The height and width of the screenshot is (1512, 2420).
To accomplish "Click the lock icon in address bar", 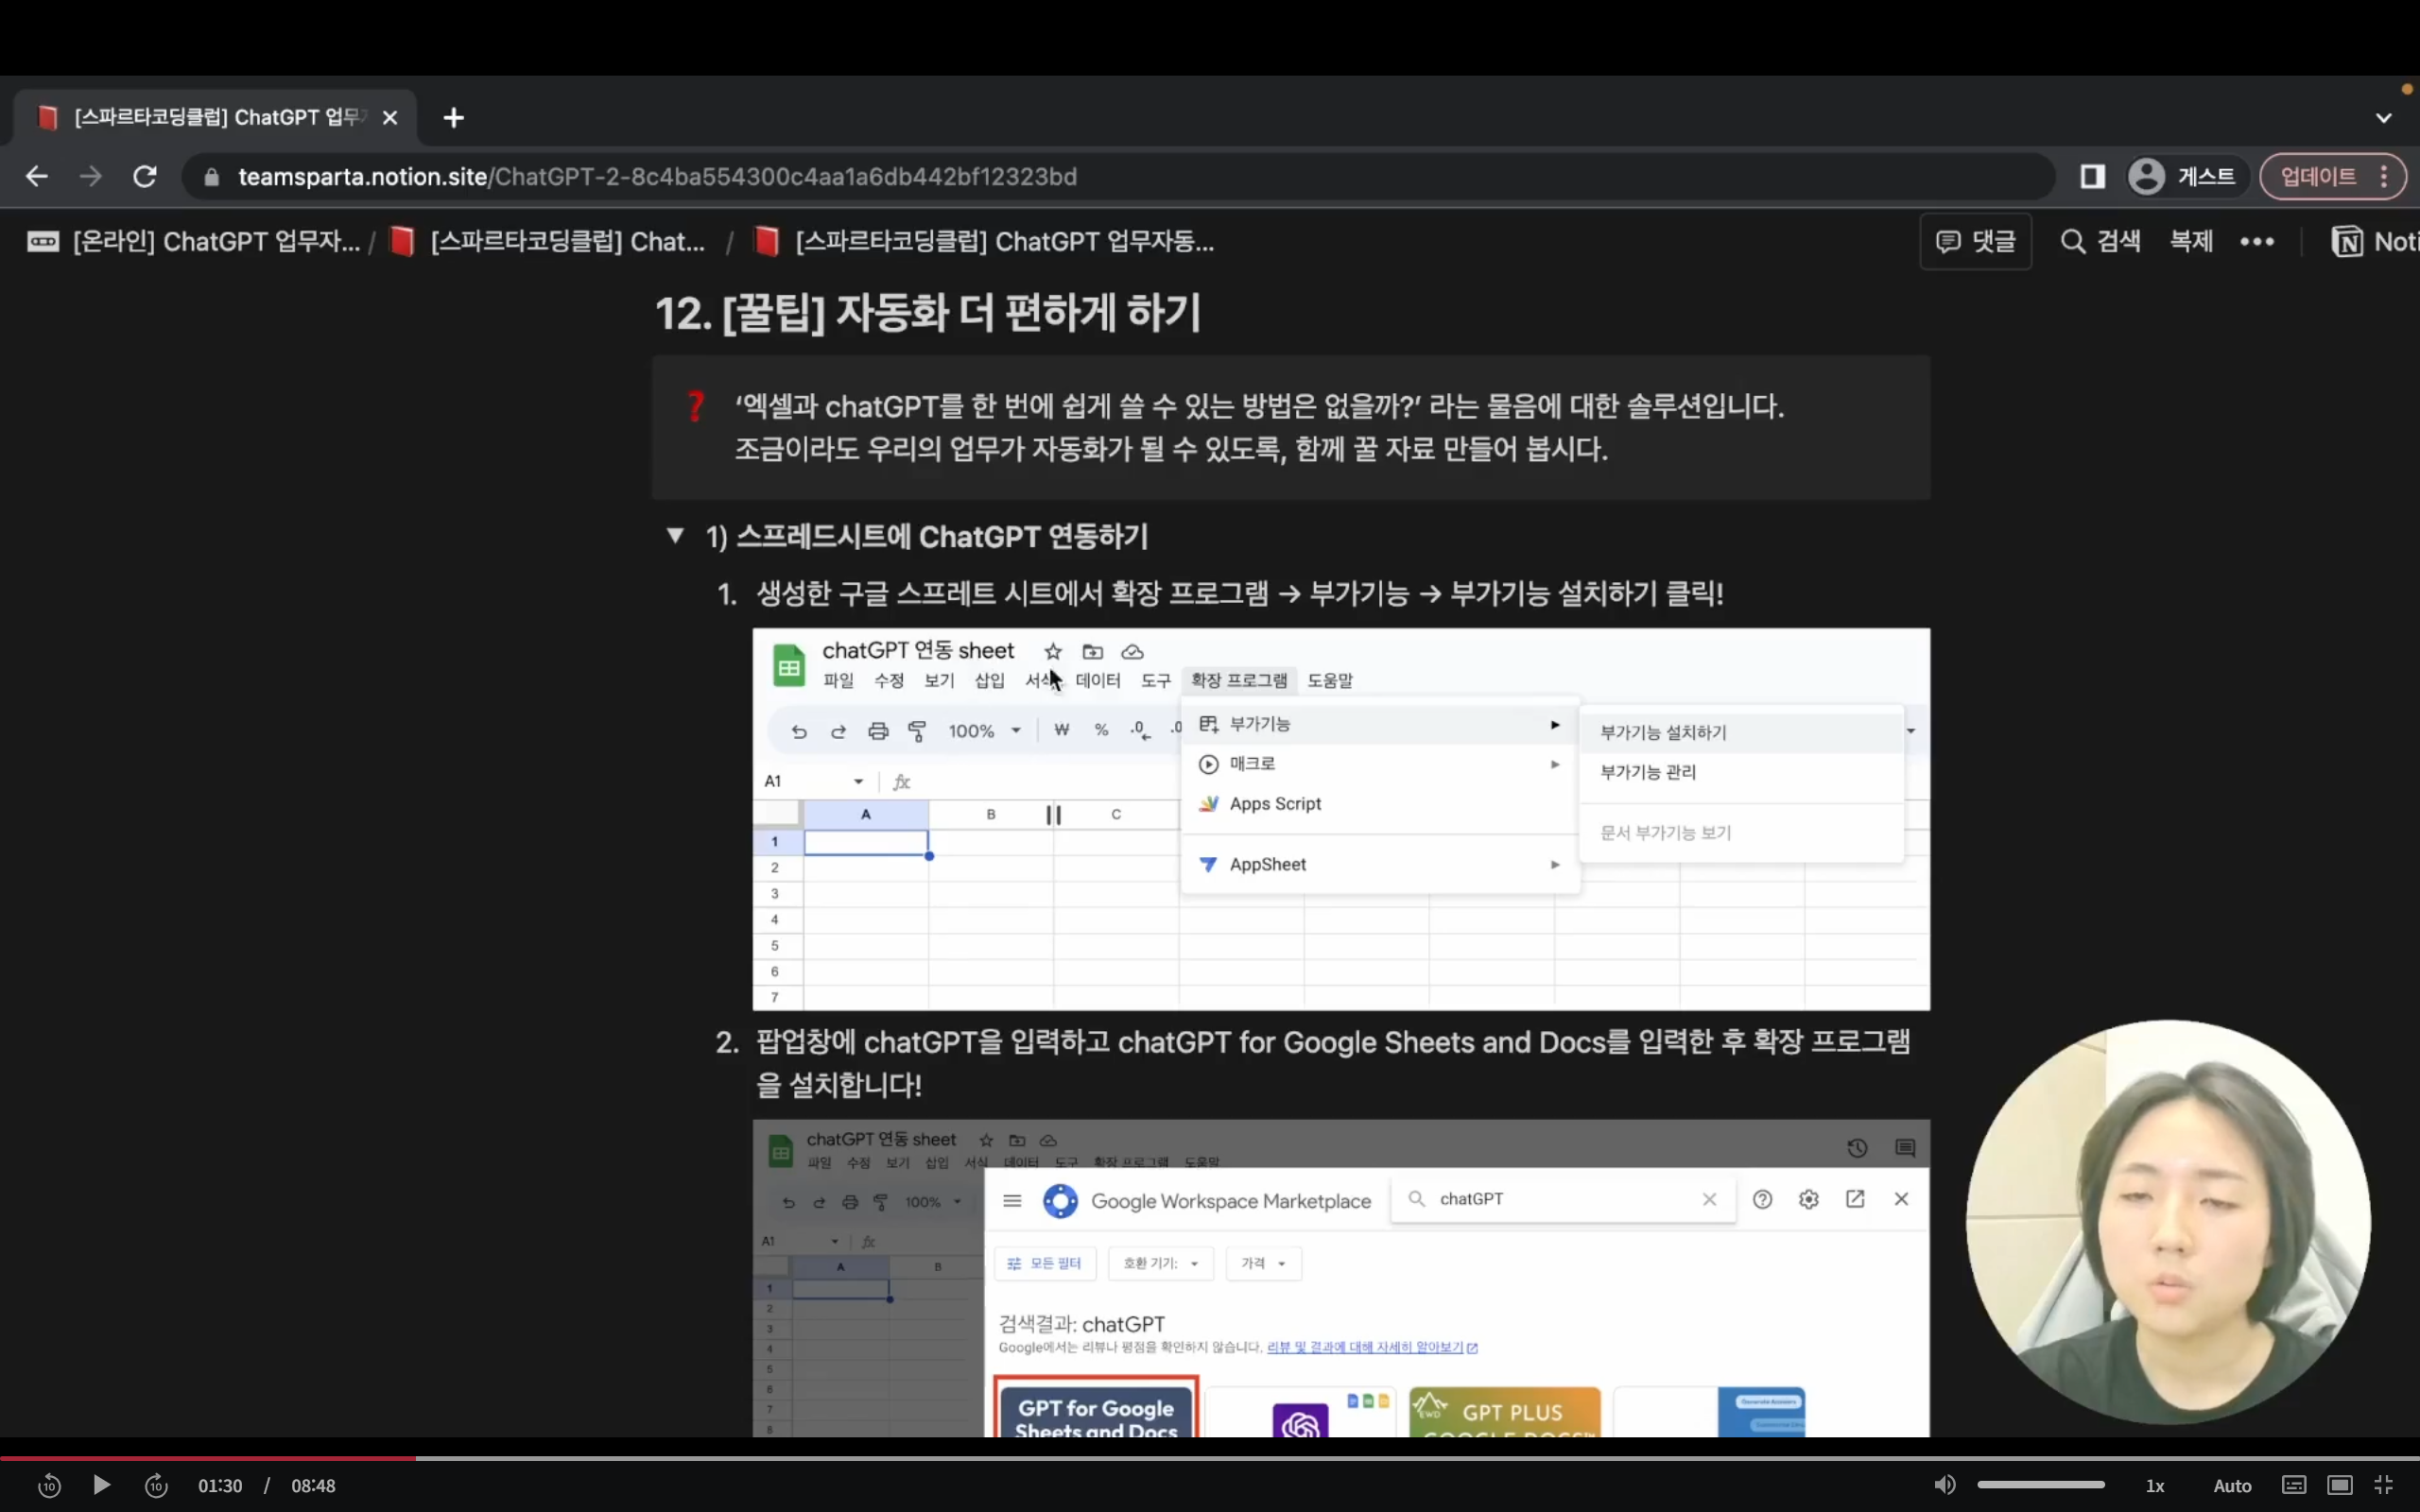I will [x=211, y=177].
